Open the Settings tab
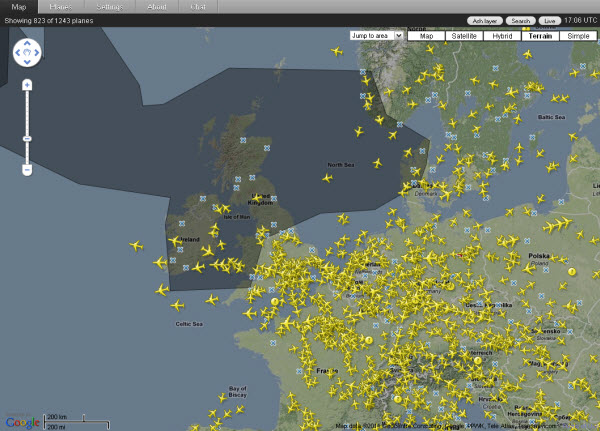The image size is (600, 431). click(112, 6)
